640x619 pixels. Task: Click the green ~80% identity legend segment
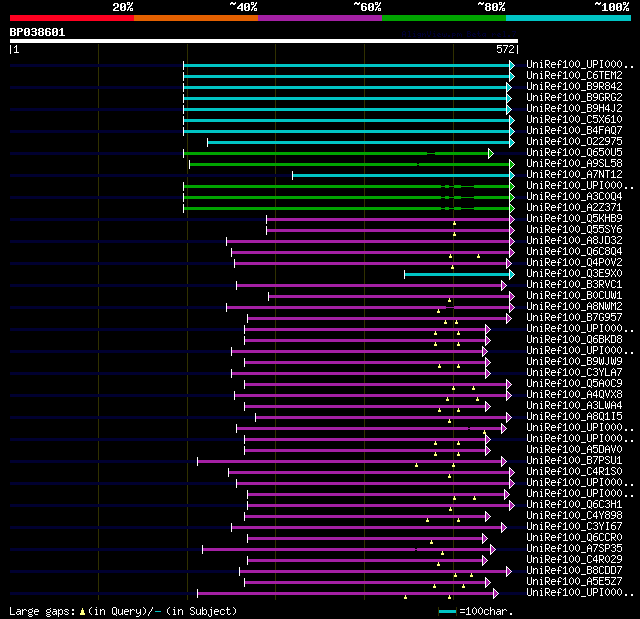pyautogui.click(x=444, y=18)
